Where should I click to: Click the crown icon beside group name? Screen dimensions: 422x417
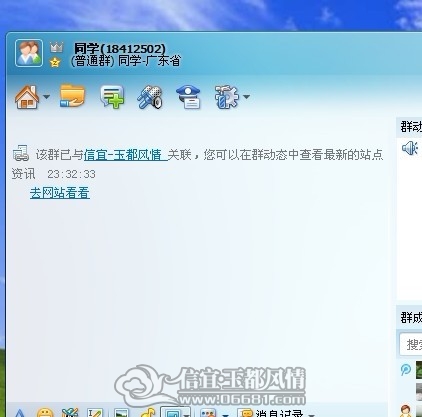[x=56, y=48]
